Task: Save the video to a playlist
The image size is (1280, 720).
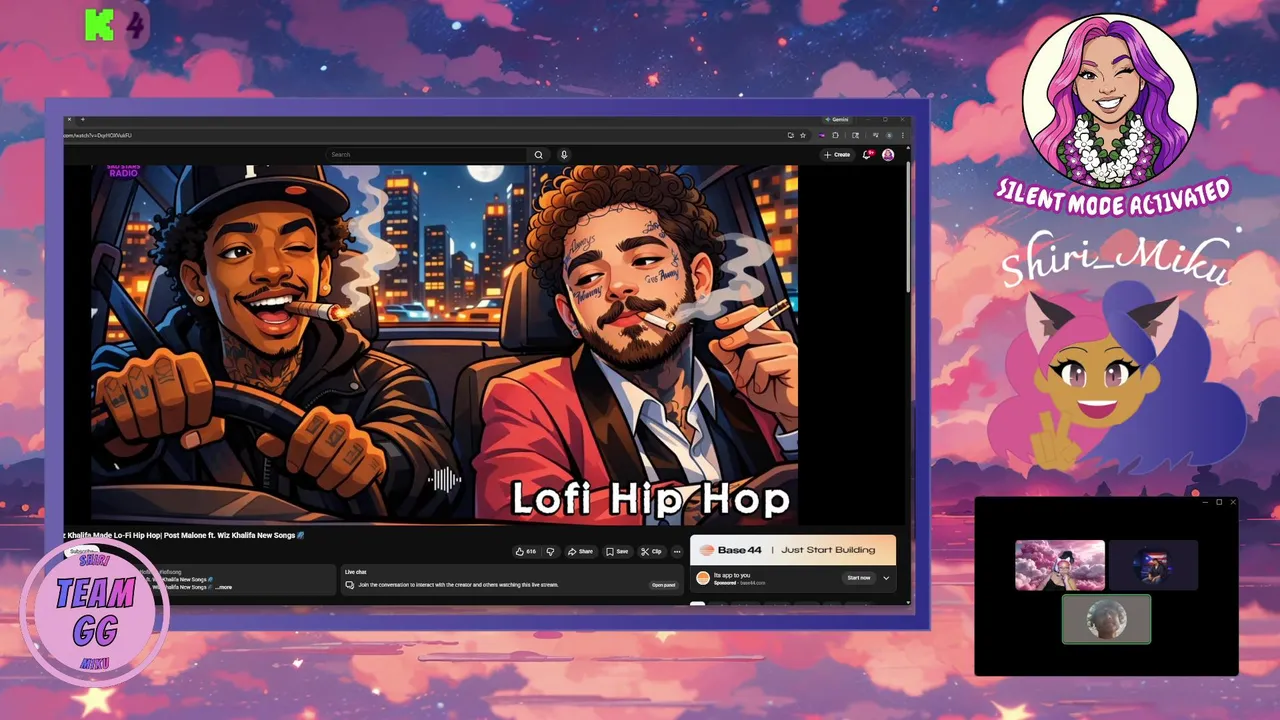Action: pos(616,551)
